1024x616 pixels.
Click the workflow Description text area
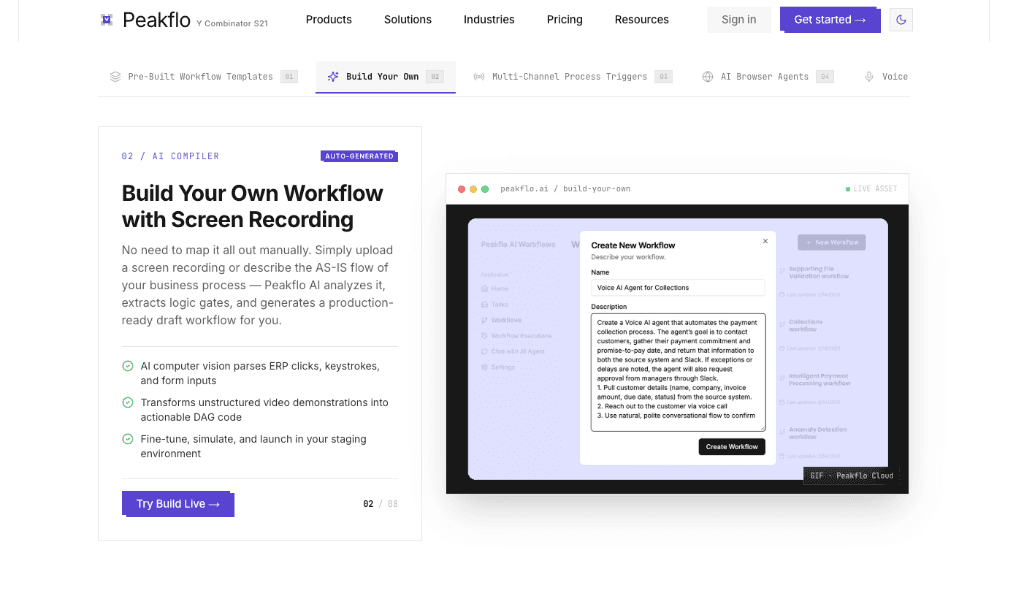click(x=678, y=372)
